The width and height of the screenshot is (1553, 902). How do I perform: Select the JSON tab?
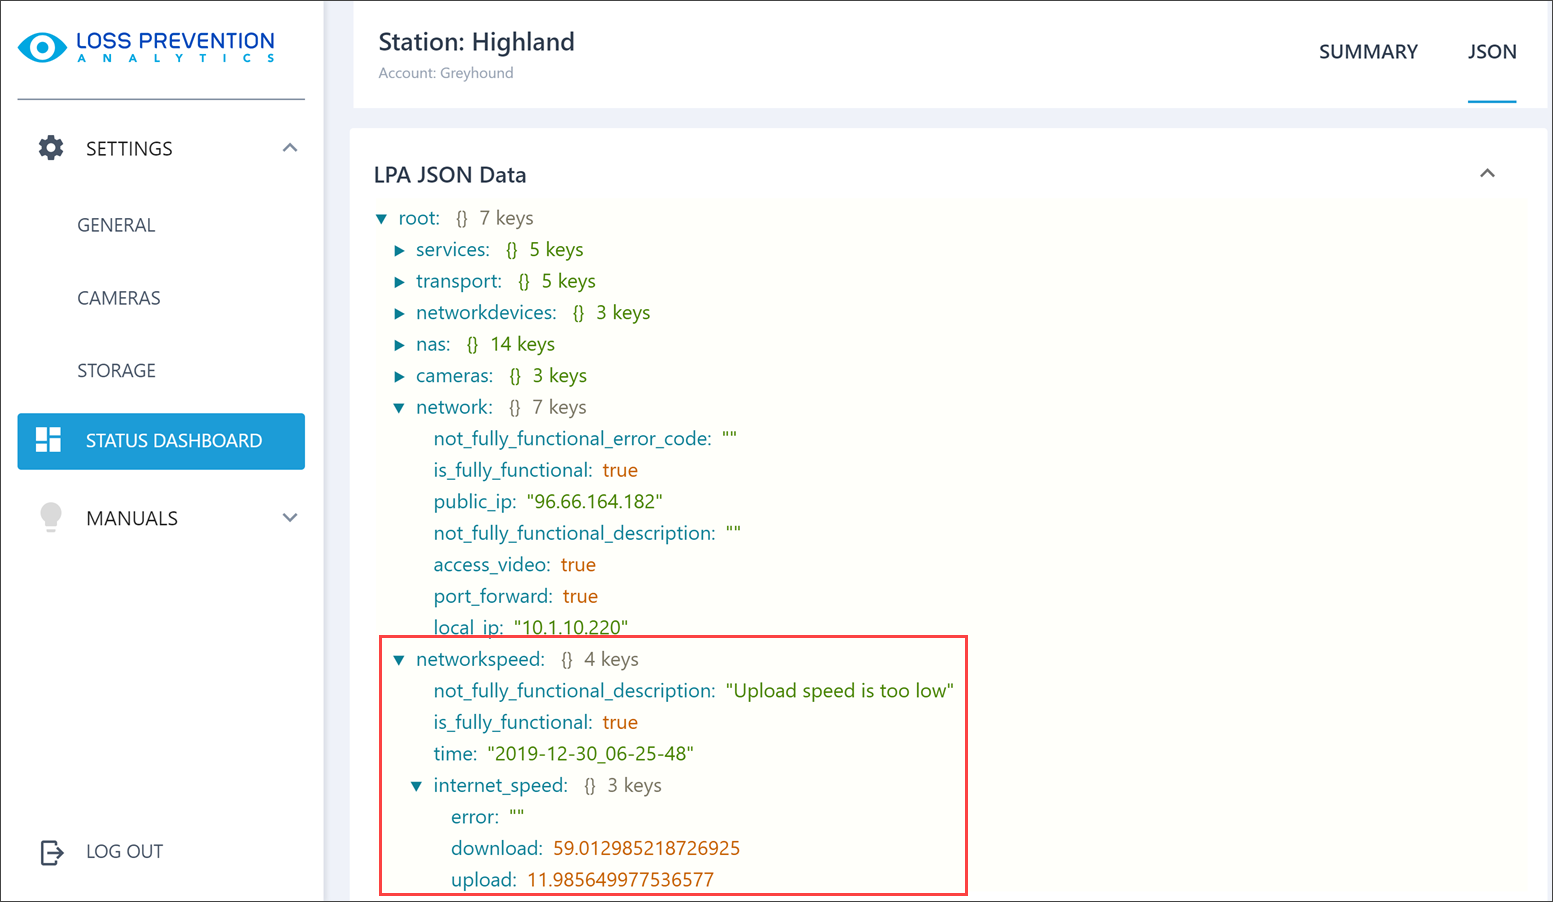point(1491,52)
